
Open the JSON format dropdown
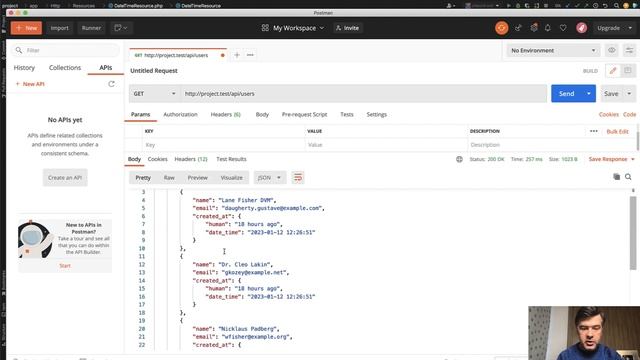point(269,178)
